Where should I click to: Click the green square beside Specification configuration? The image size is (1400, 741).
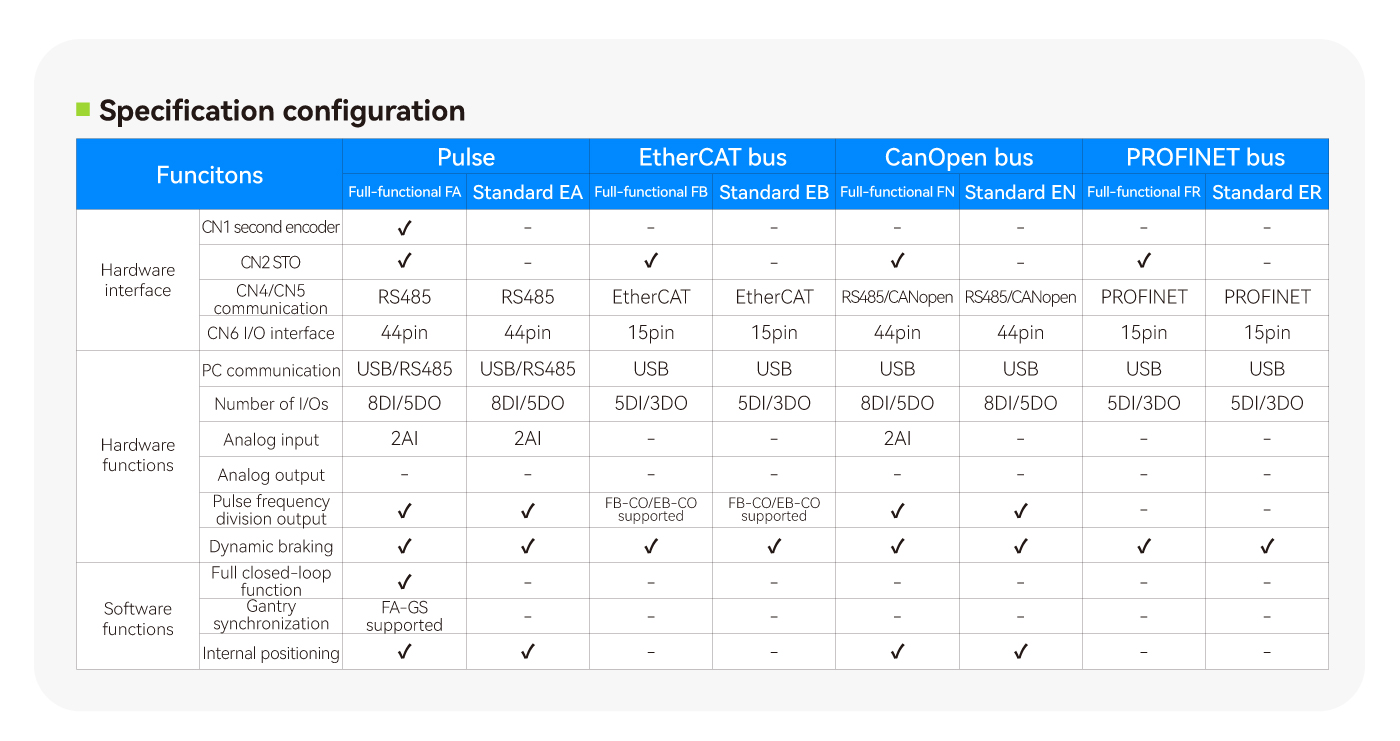pos(83,109)
